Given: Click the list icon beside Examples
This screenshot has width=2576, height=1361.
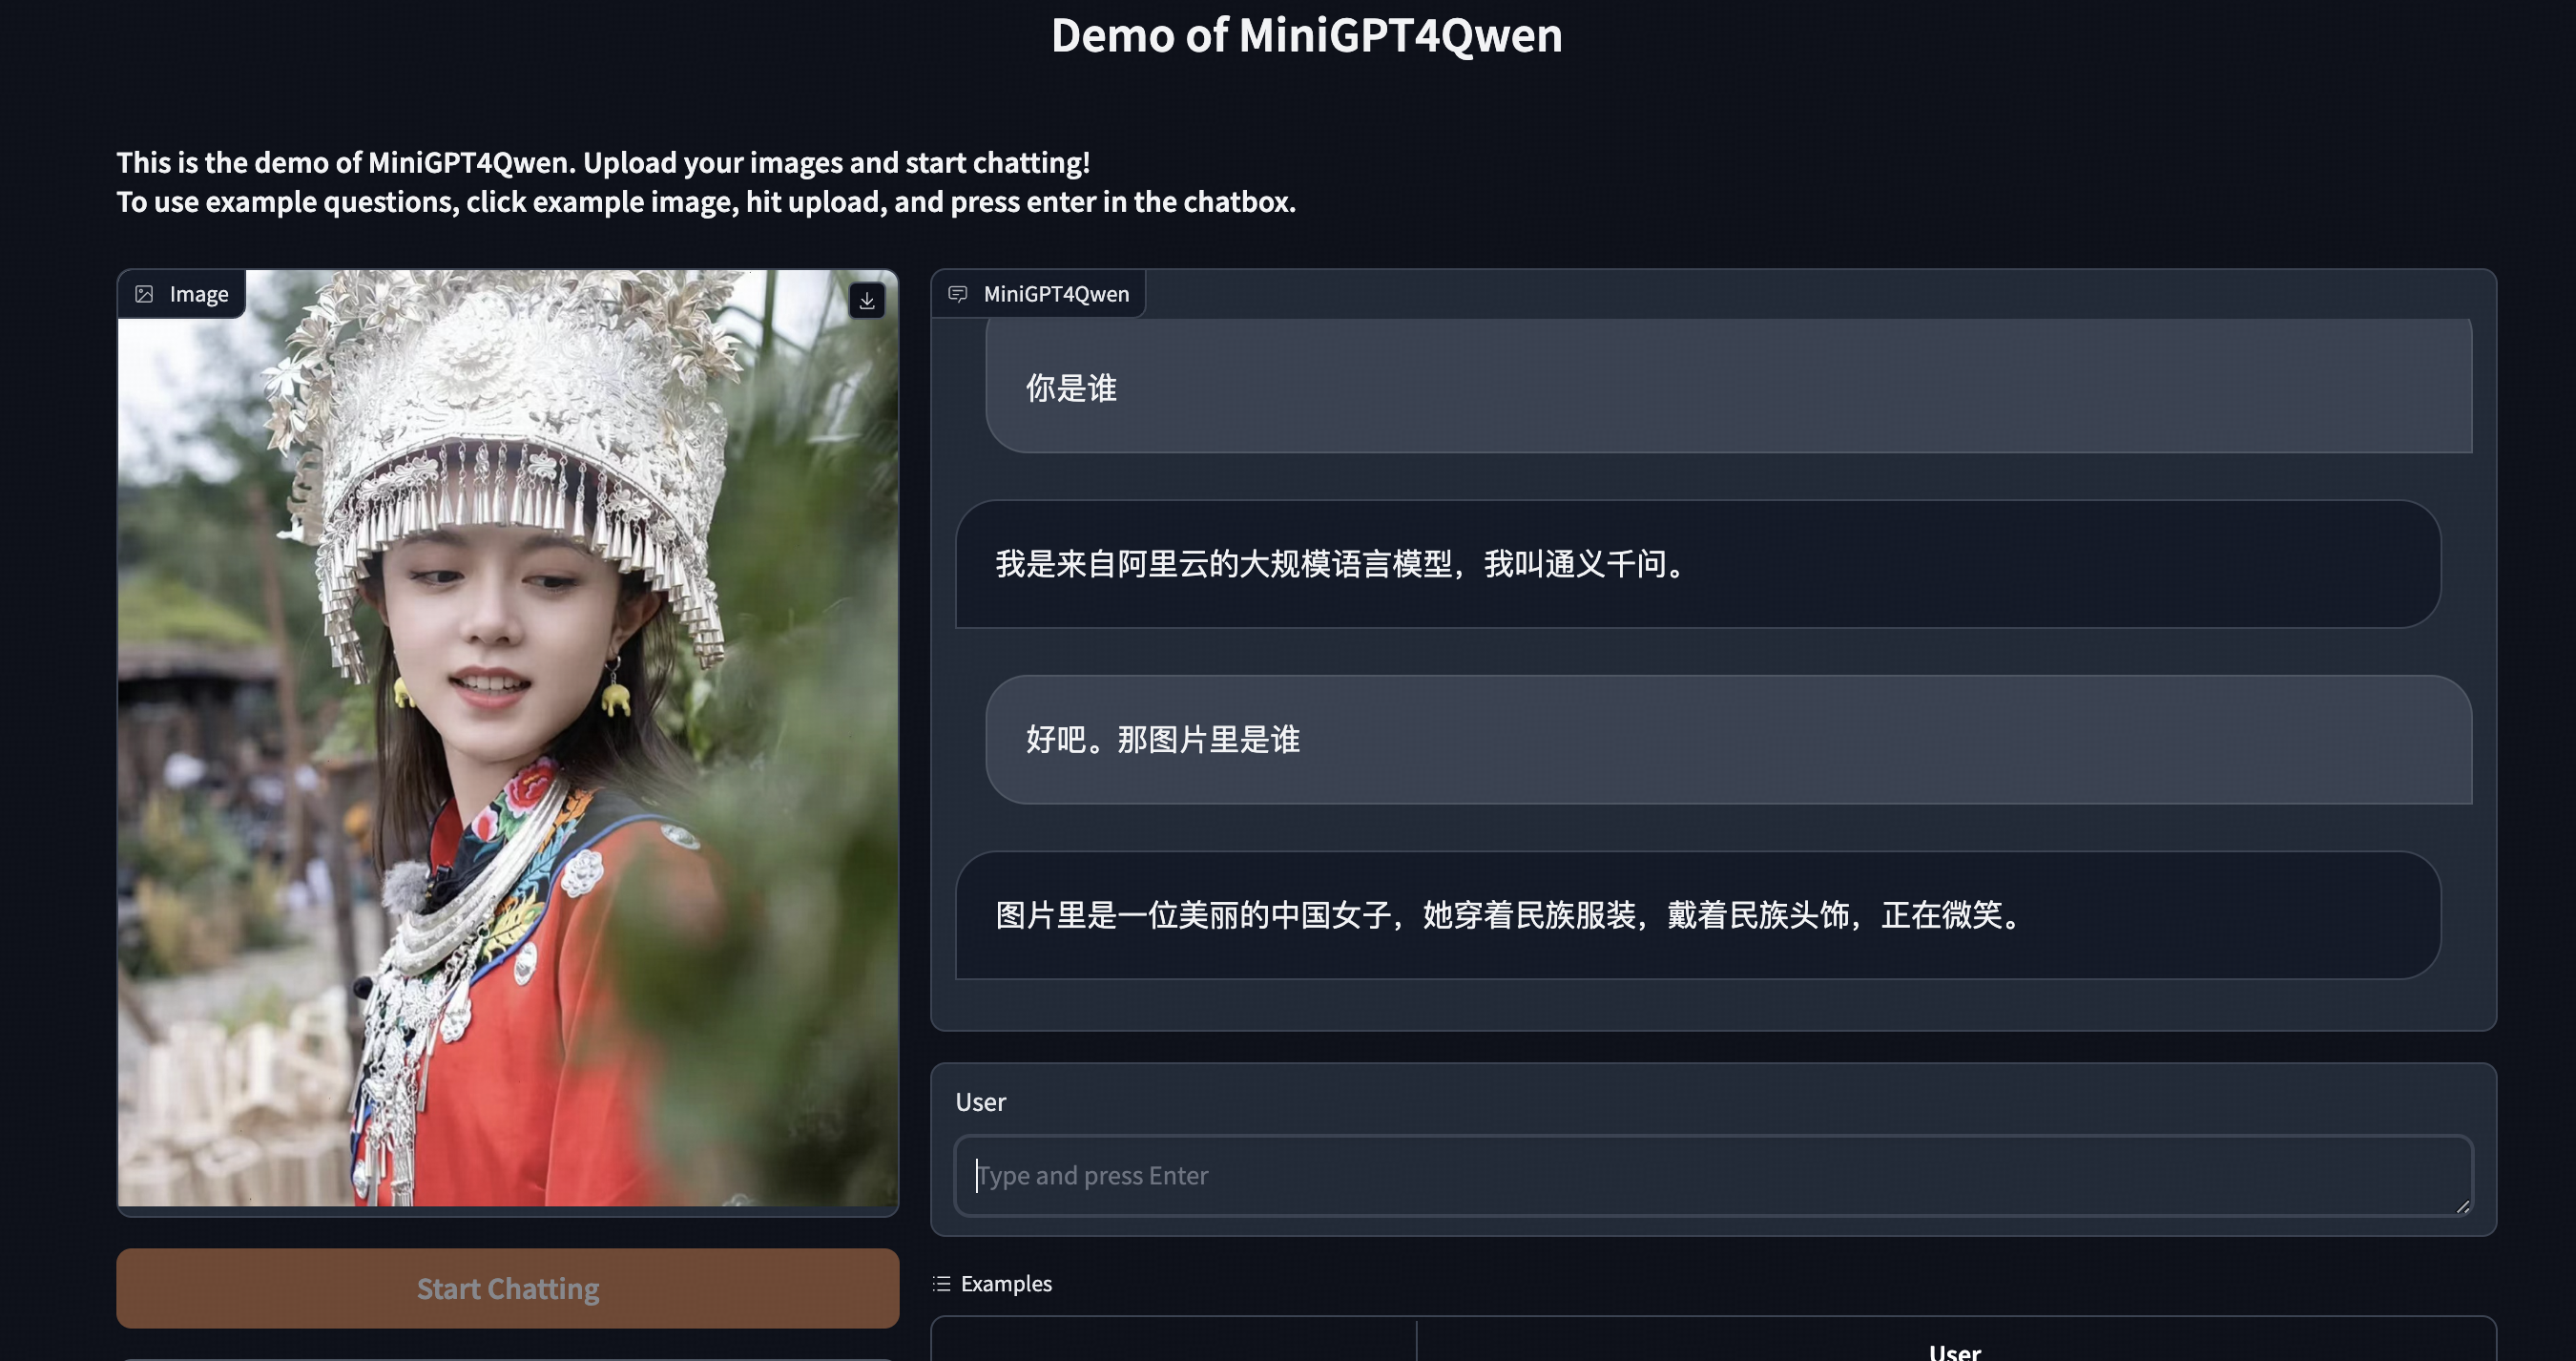Looking at the screenshot, I should (x=941, y=1283).
